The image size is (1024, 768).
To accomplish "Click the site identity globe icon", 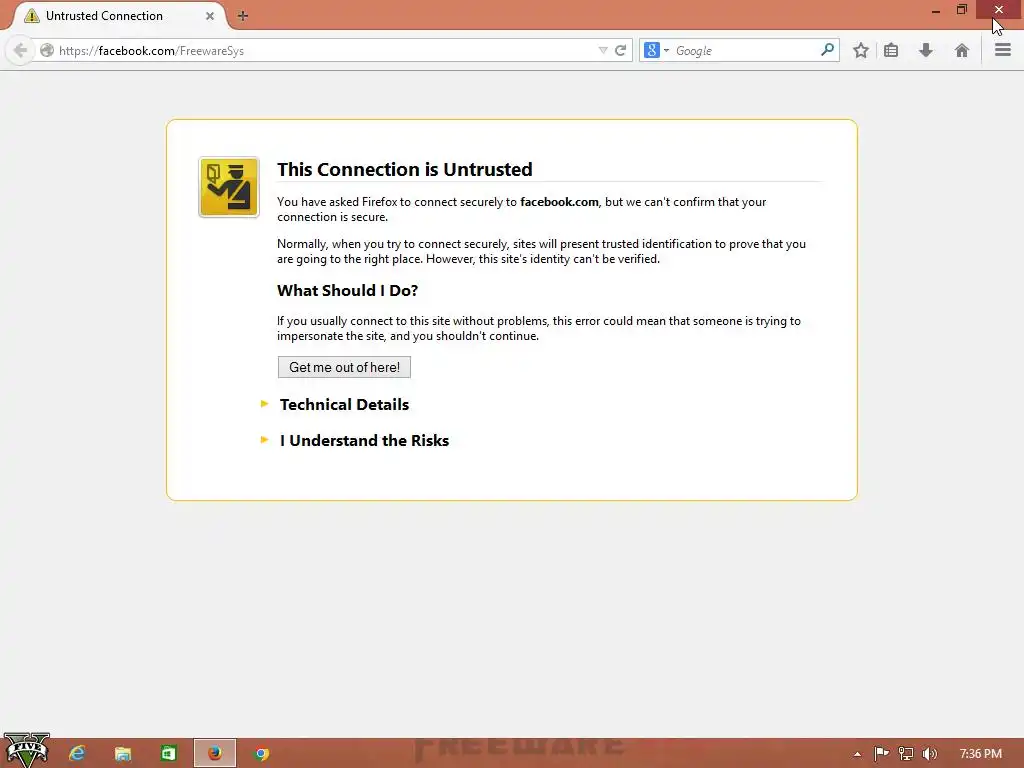I will coord(46,50).
